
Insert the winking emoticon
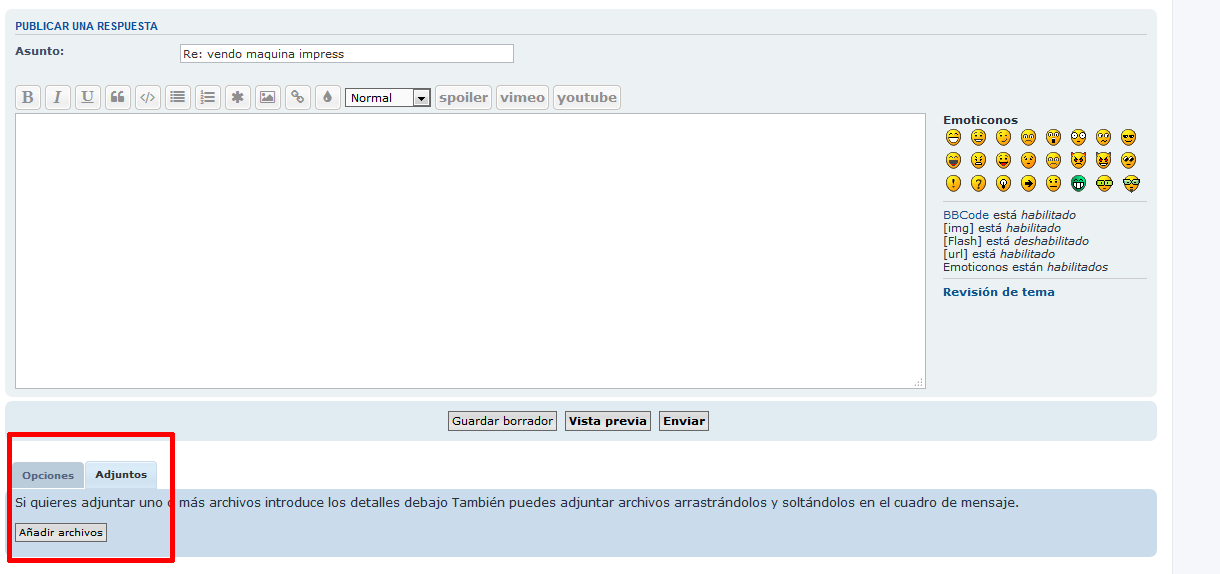1004,137
